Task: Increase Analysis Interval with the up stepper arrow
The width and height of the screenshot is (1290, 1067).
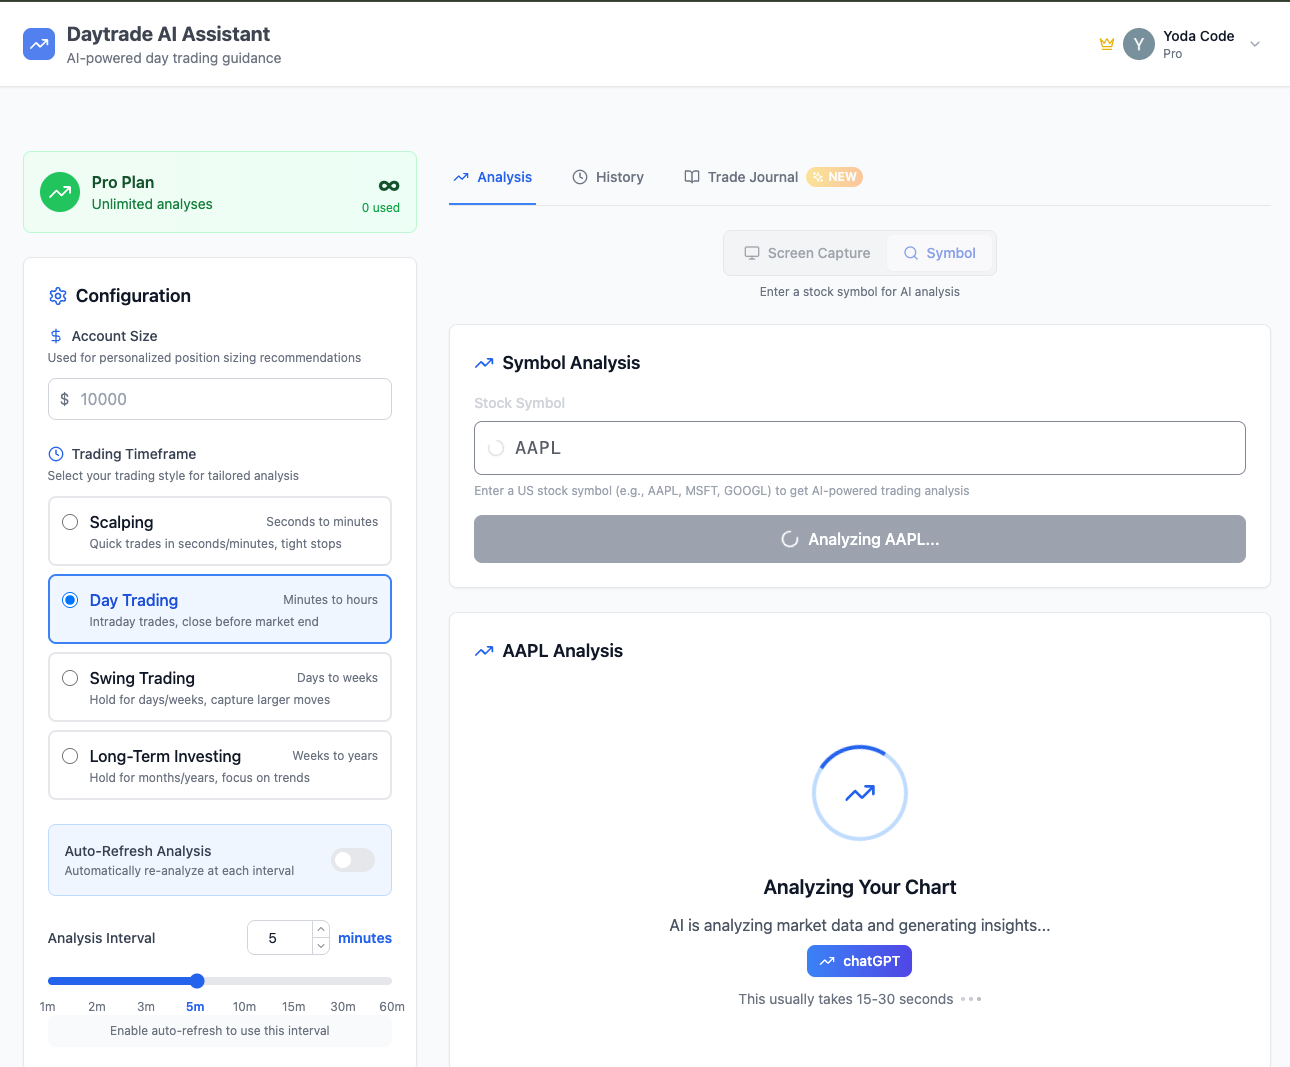Action: point(321,930)
